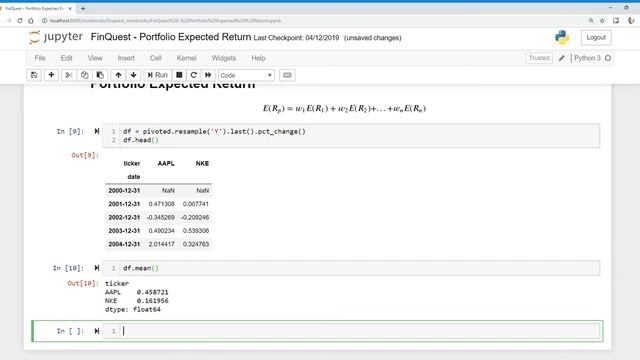Open the Widgets menu
The width and height of the screenshot is (640, 360).
224,58
